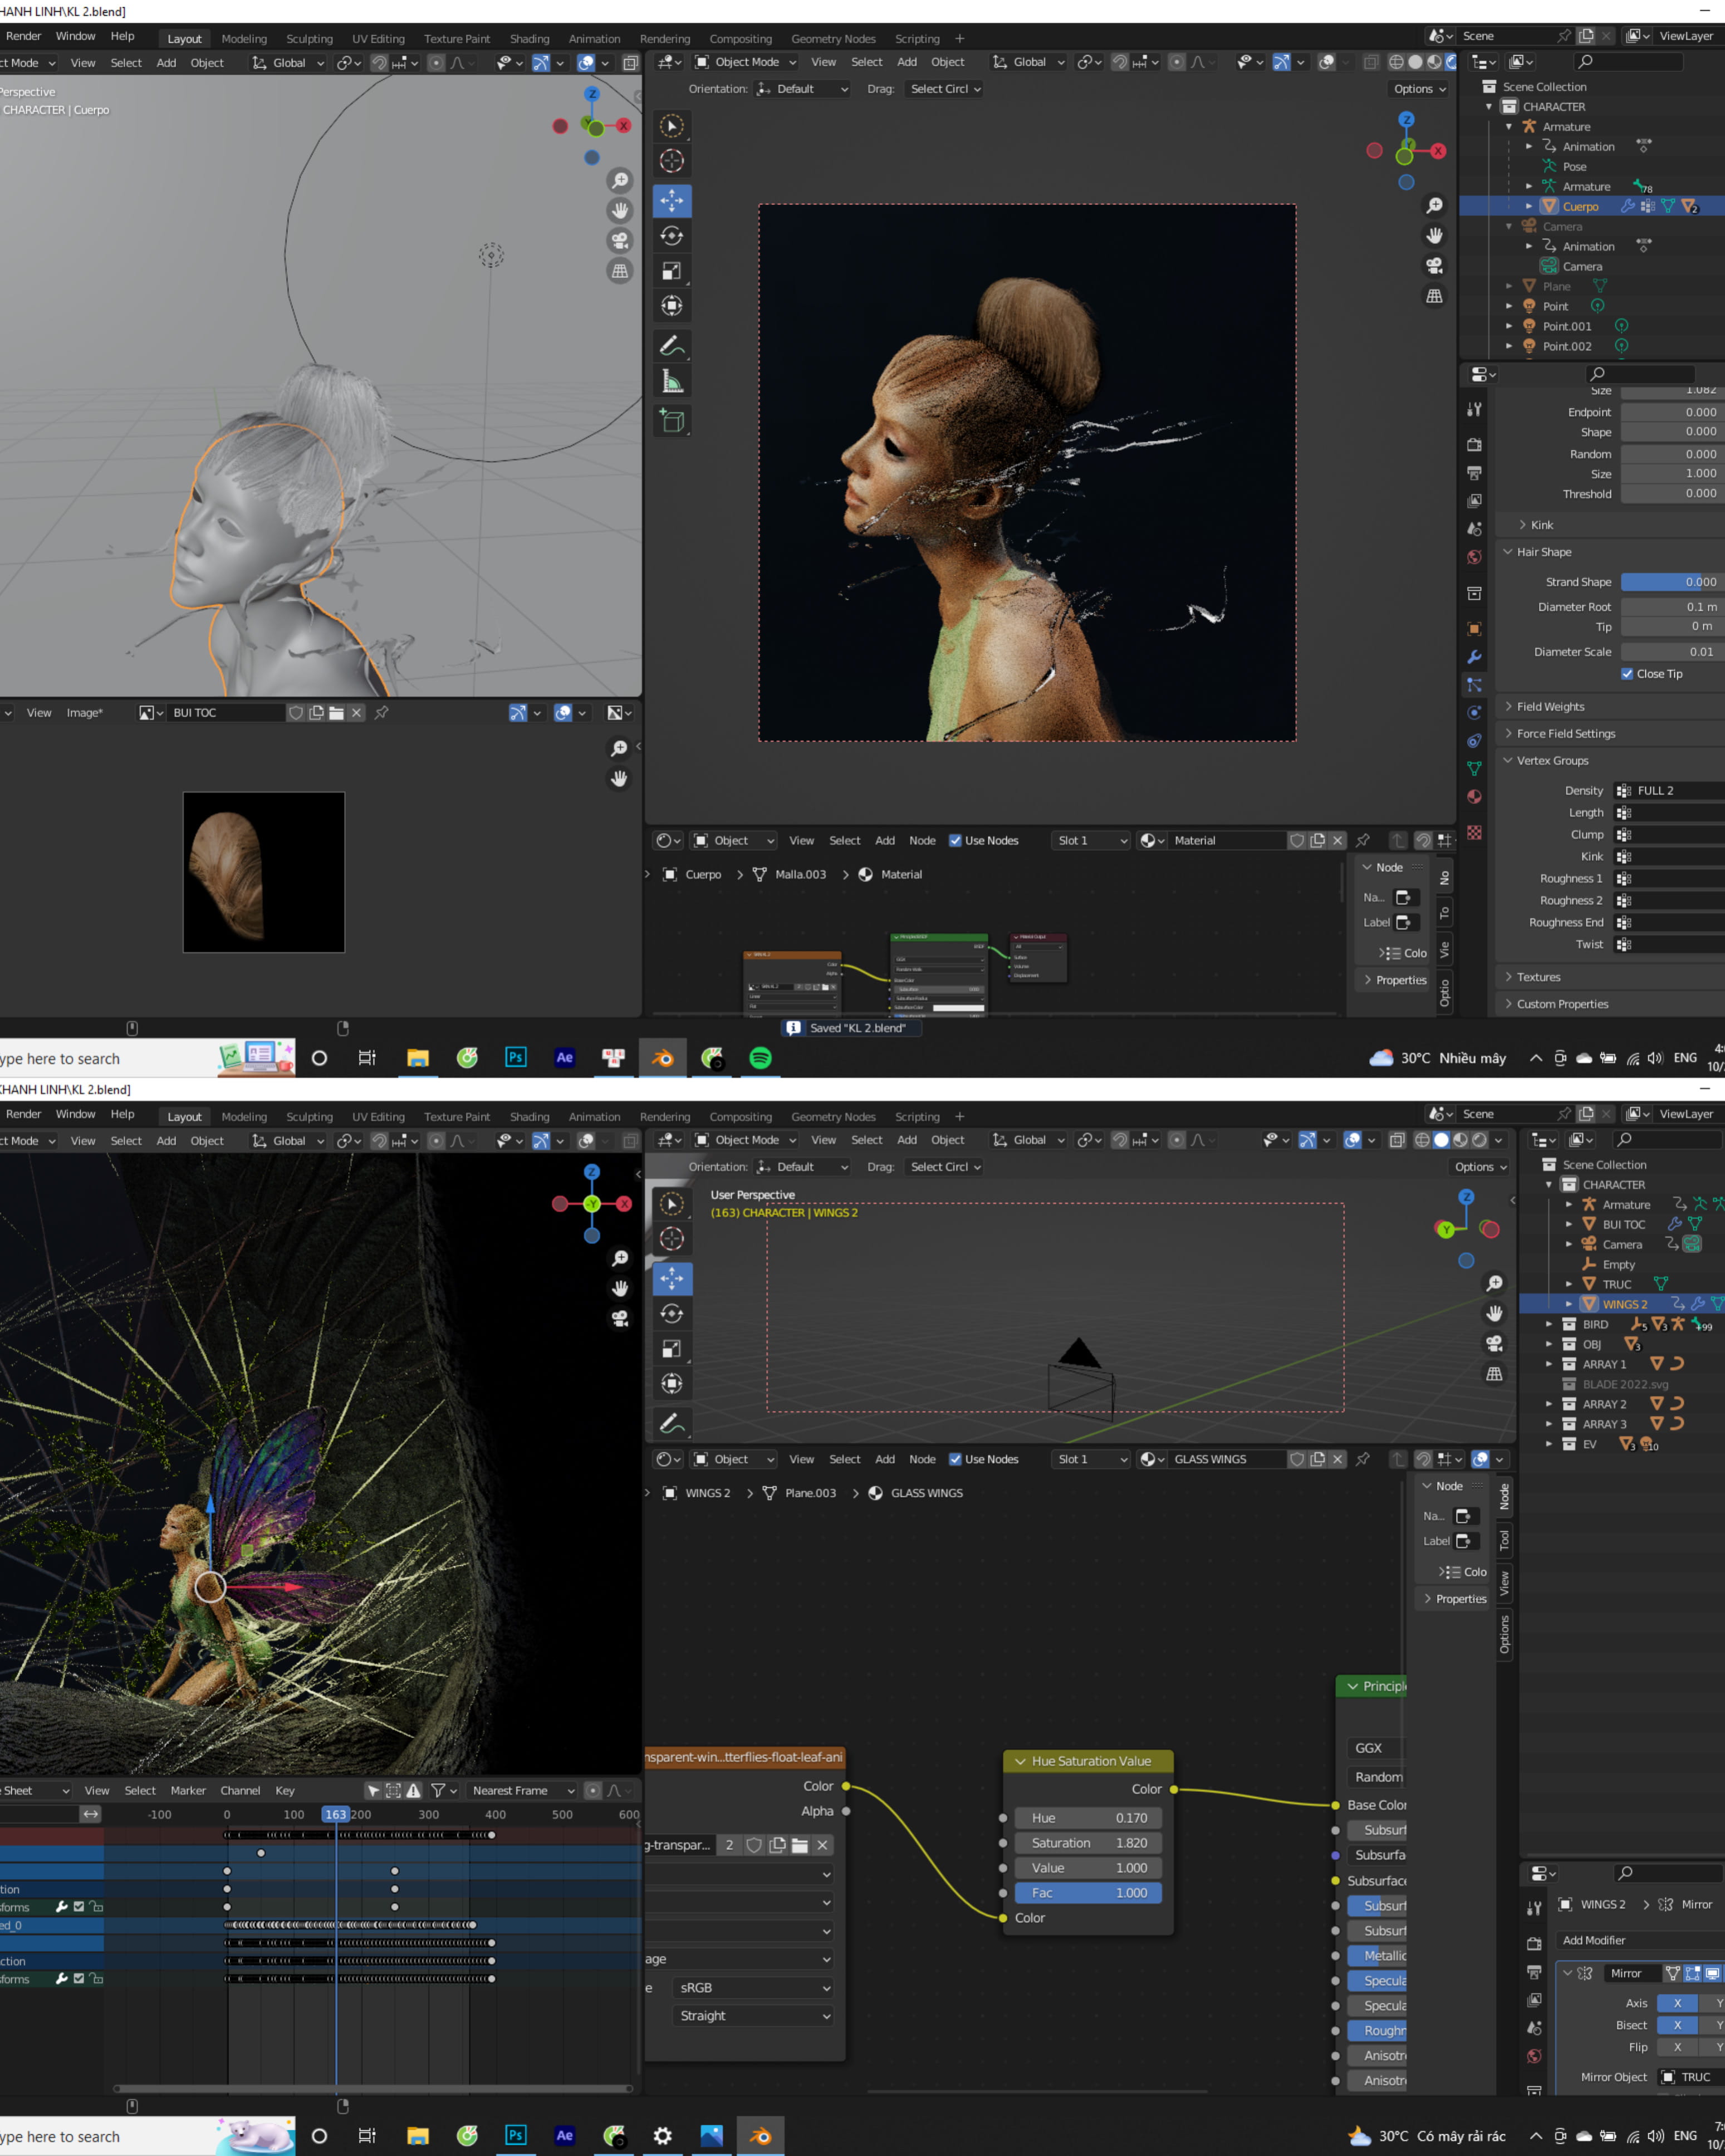Open Image* menu in top image editor
The image size is (1725, 2156).
coord(84,713)
